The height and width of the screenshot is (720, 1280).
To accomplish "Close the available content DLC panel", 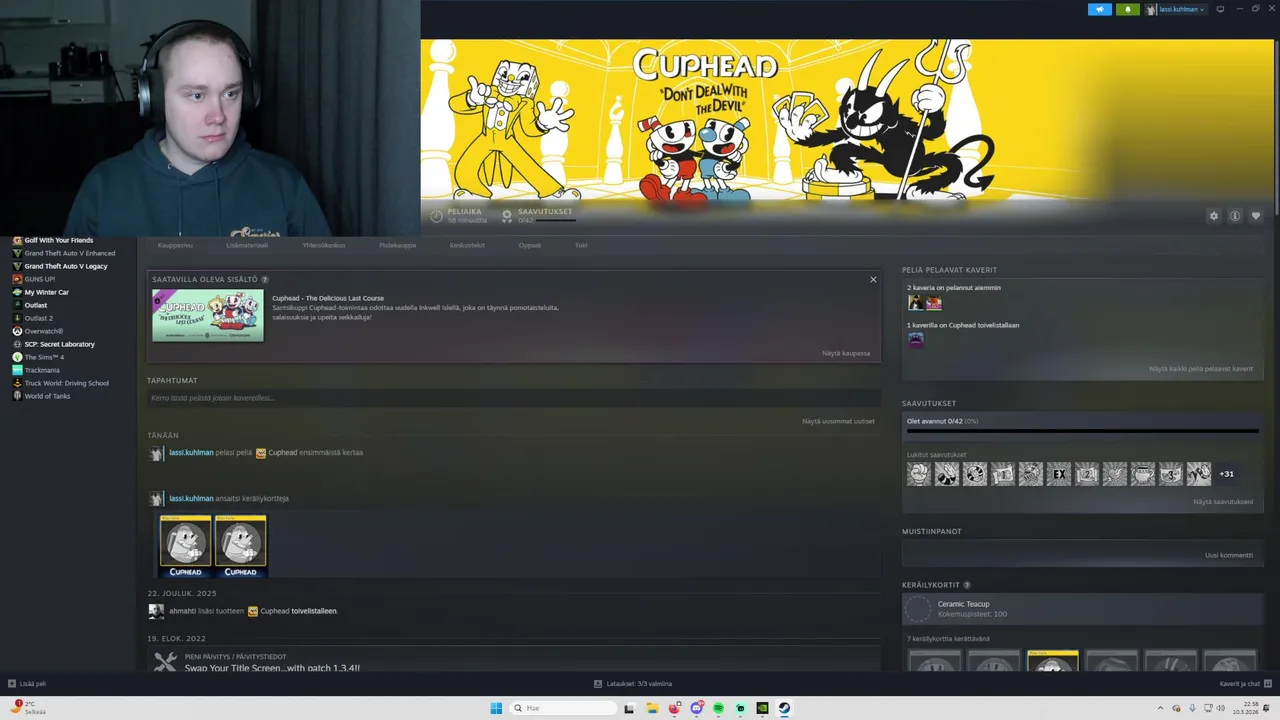I will click(873, 279).
